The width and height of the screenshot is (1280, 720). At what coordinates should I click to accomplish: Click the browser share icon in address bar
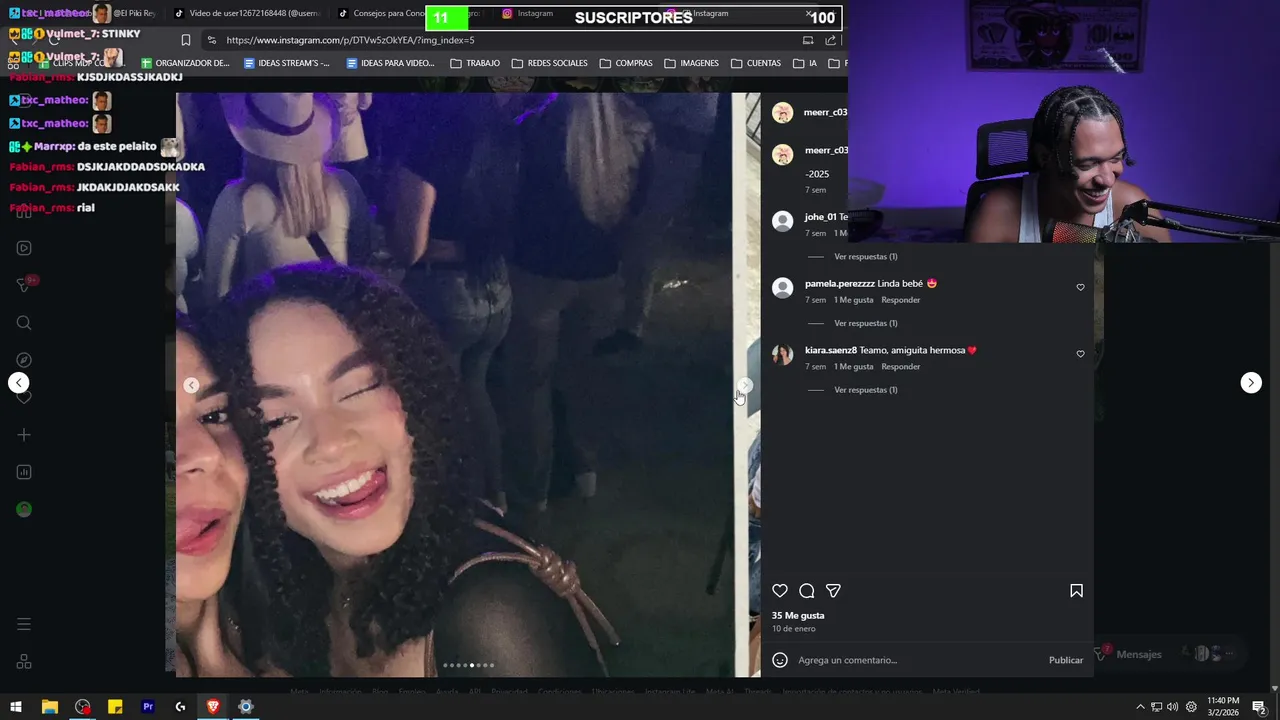830,40
